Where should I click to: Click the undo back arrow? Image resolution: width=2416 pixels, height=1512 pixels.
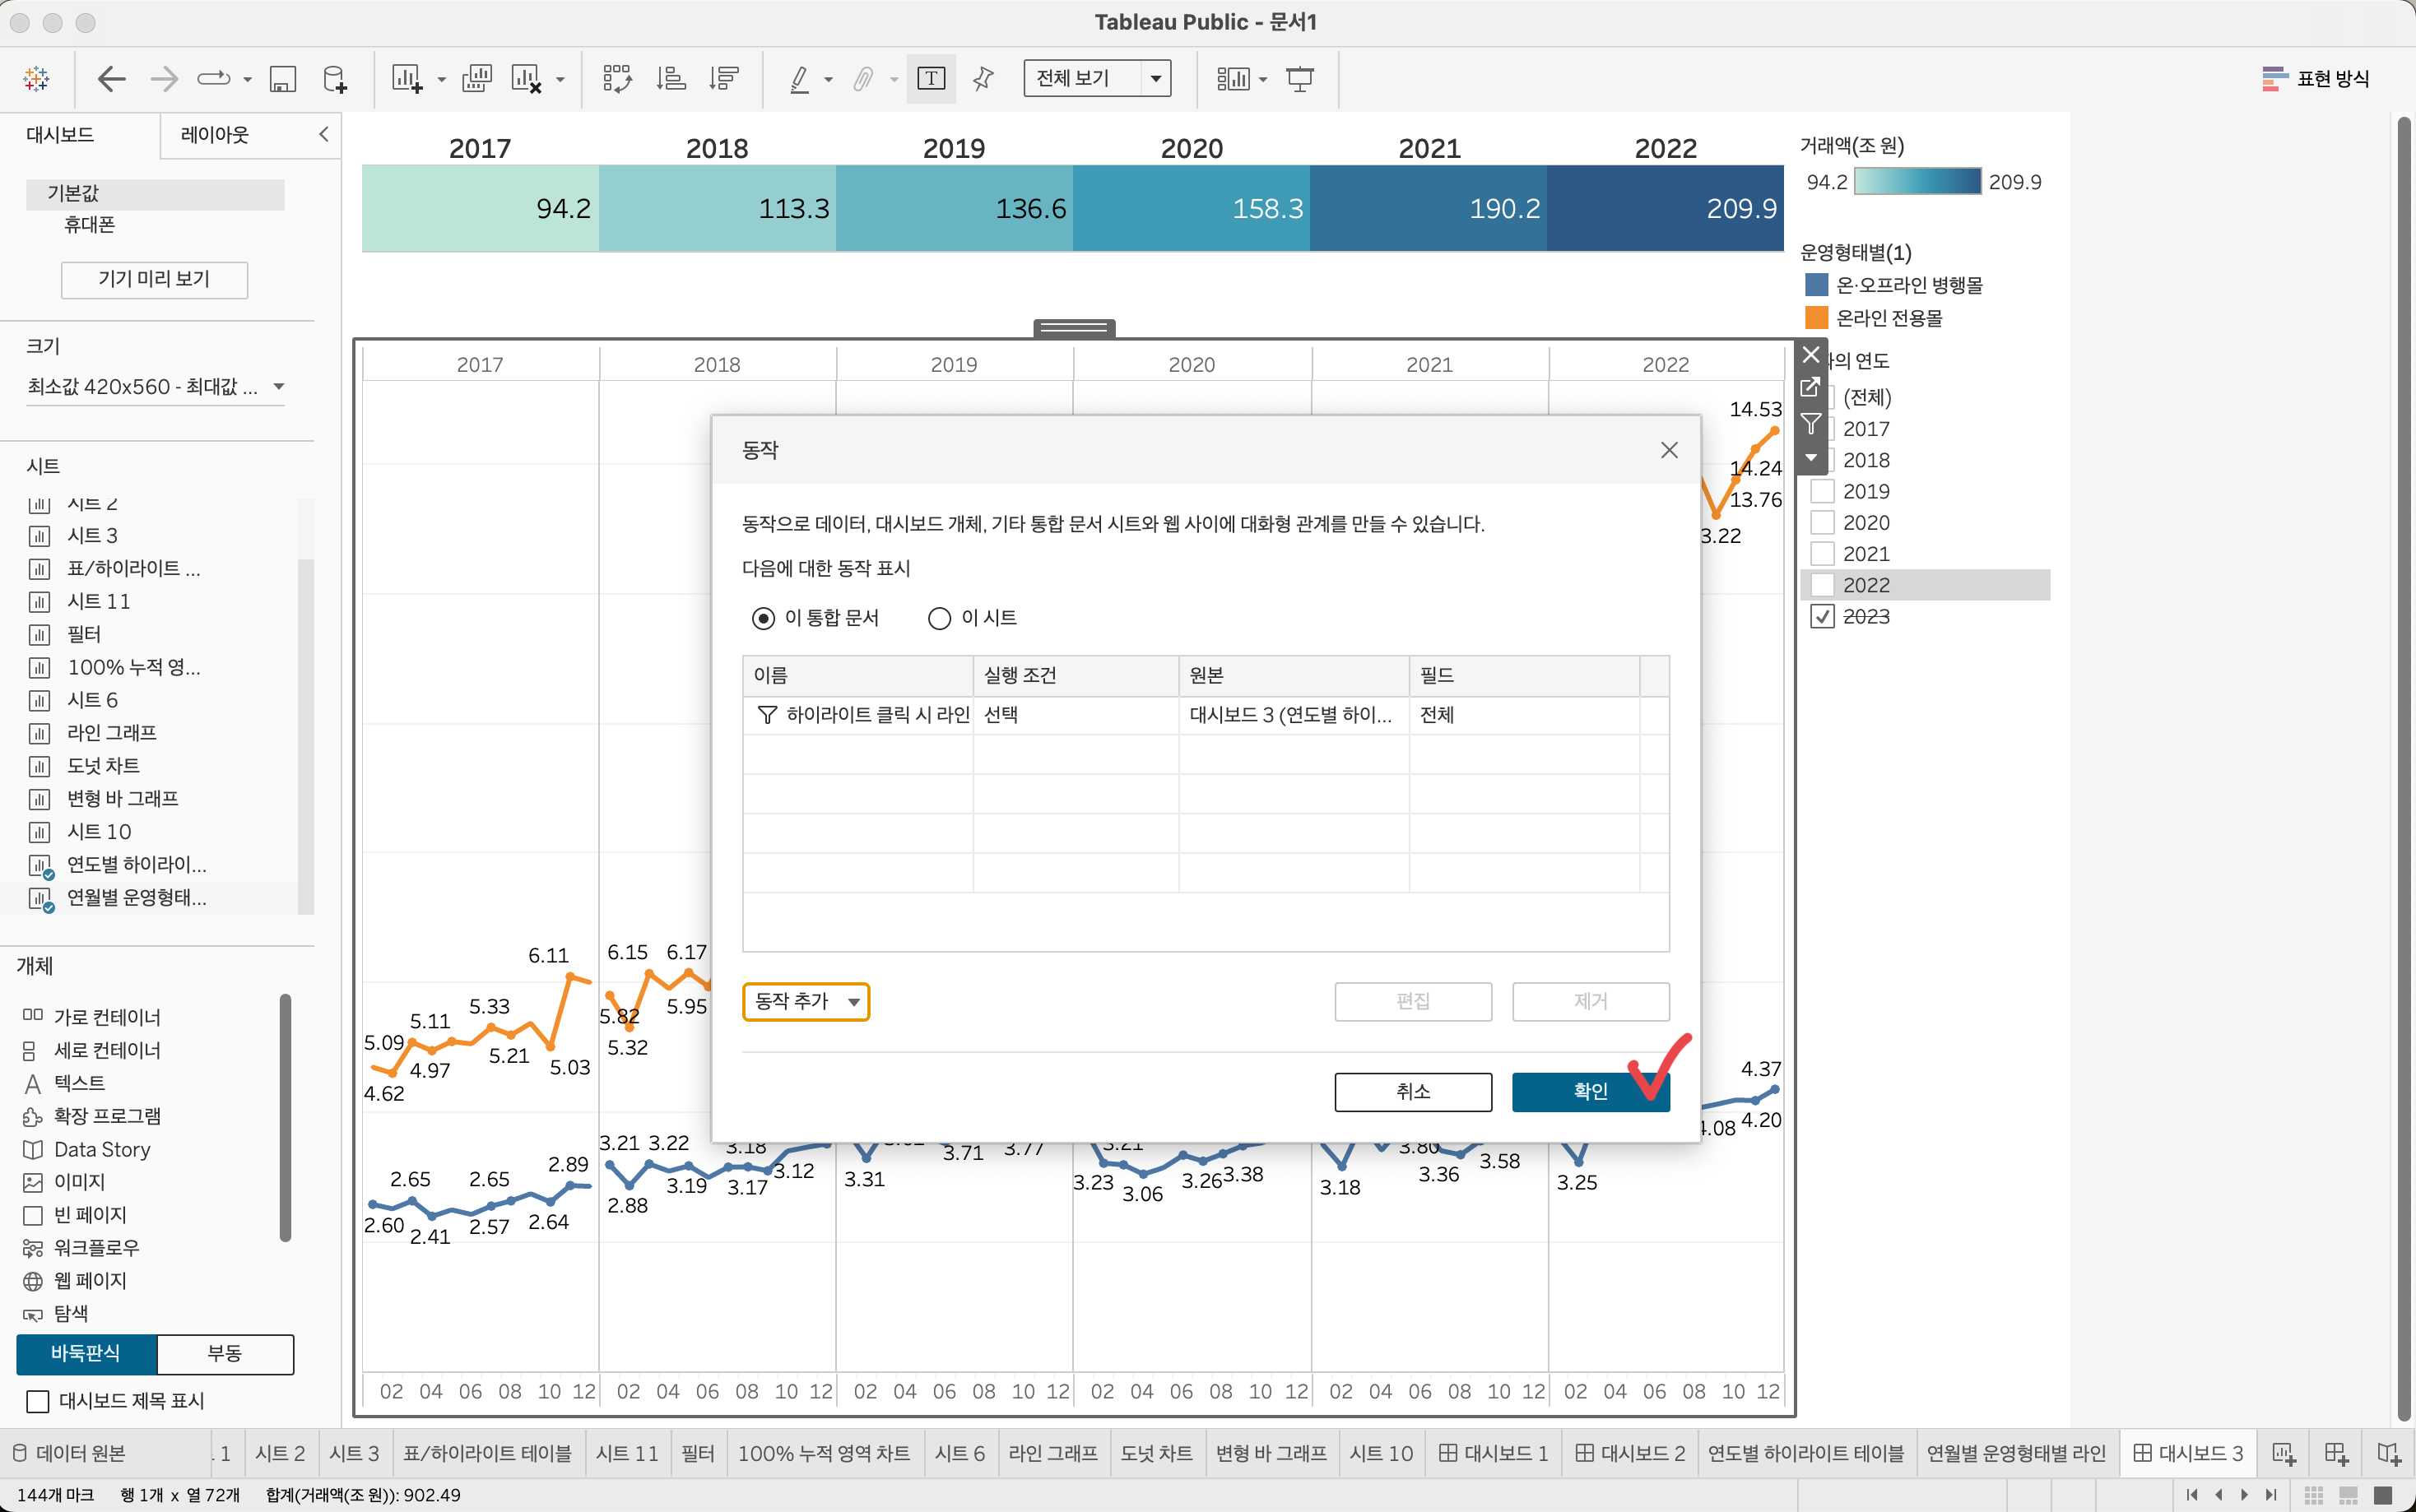pos(111,79)
